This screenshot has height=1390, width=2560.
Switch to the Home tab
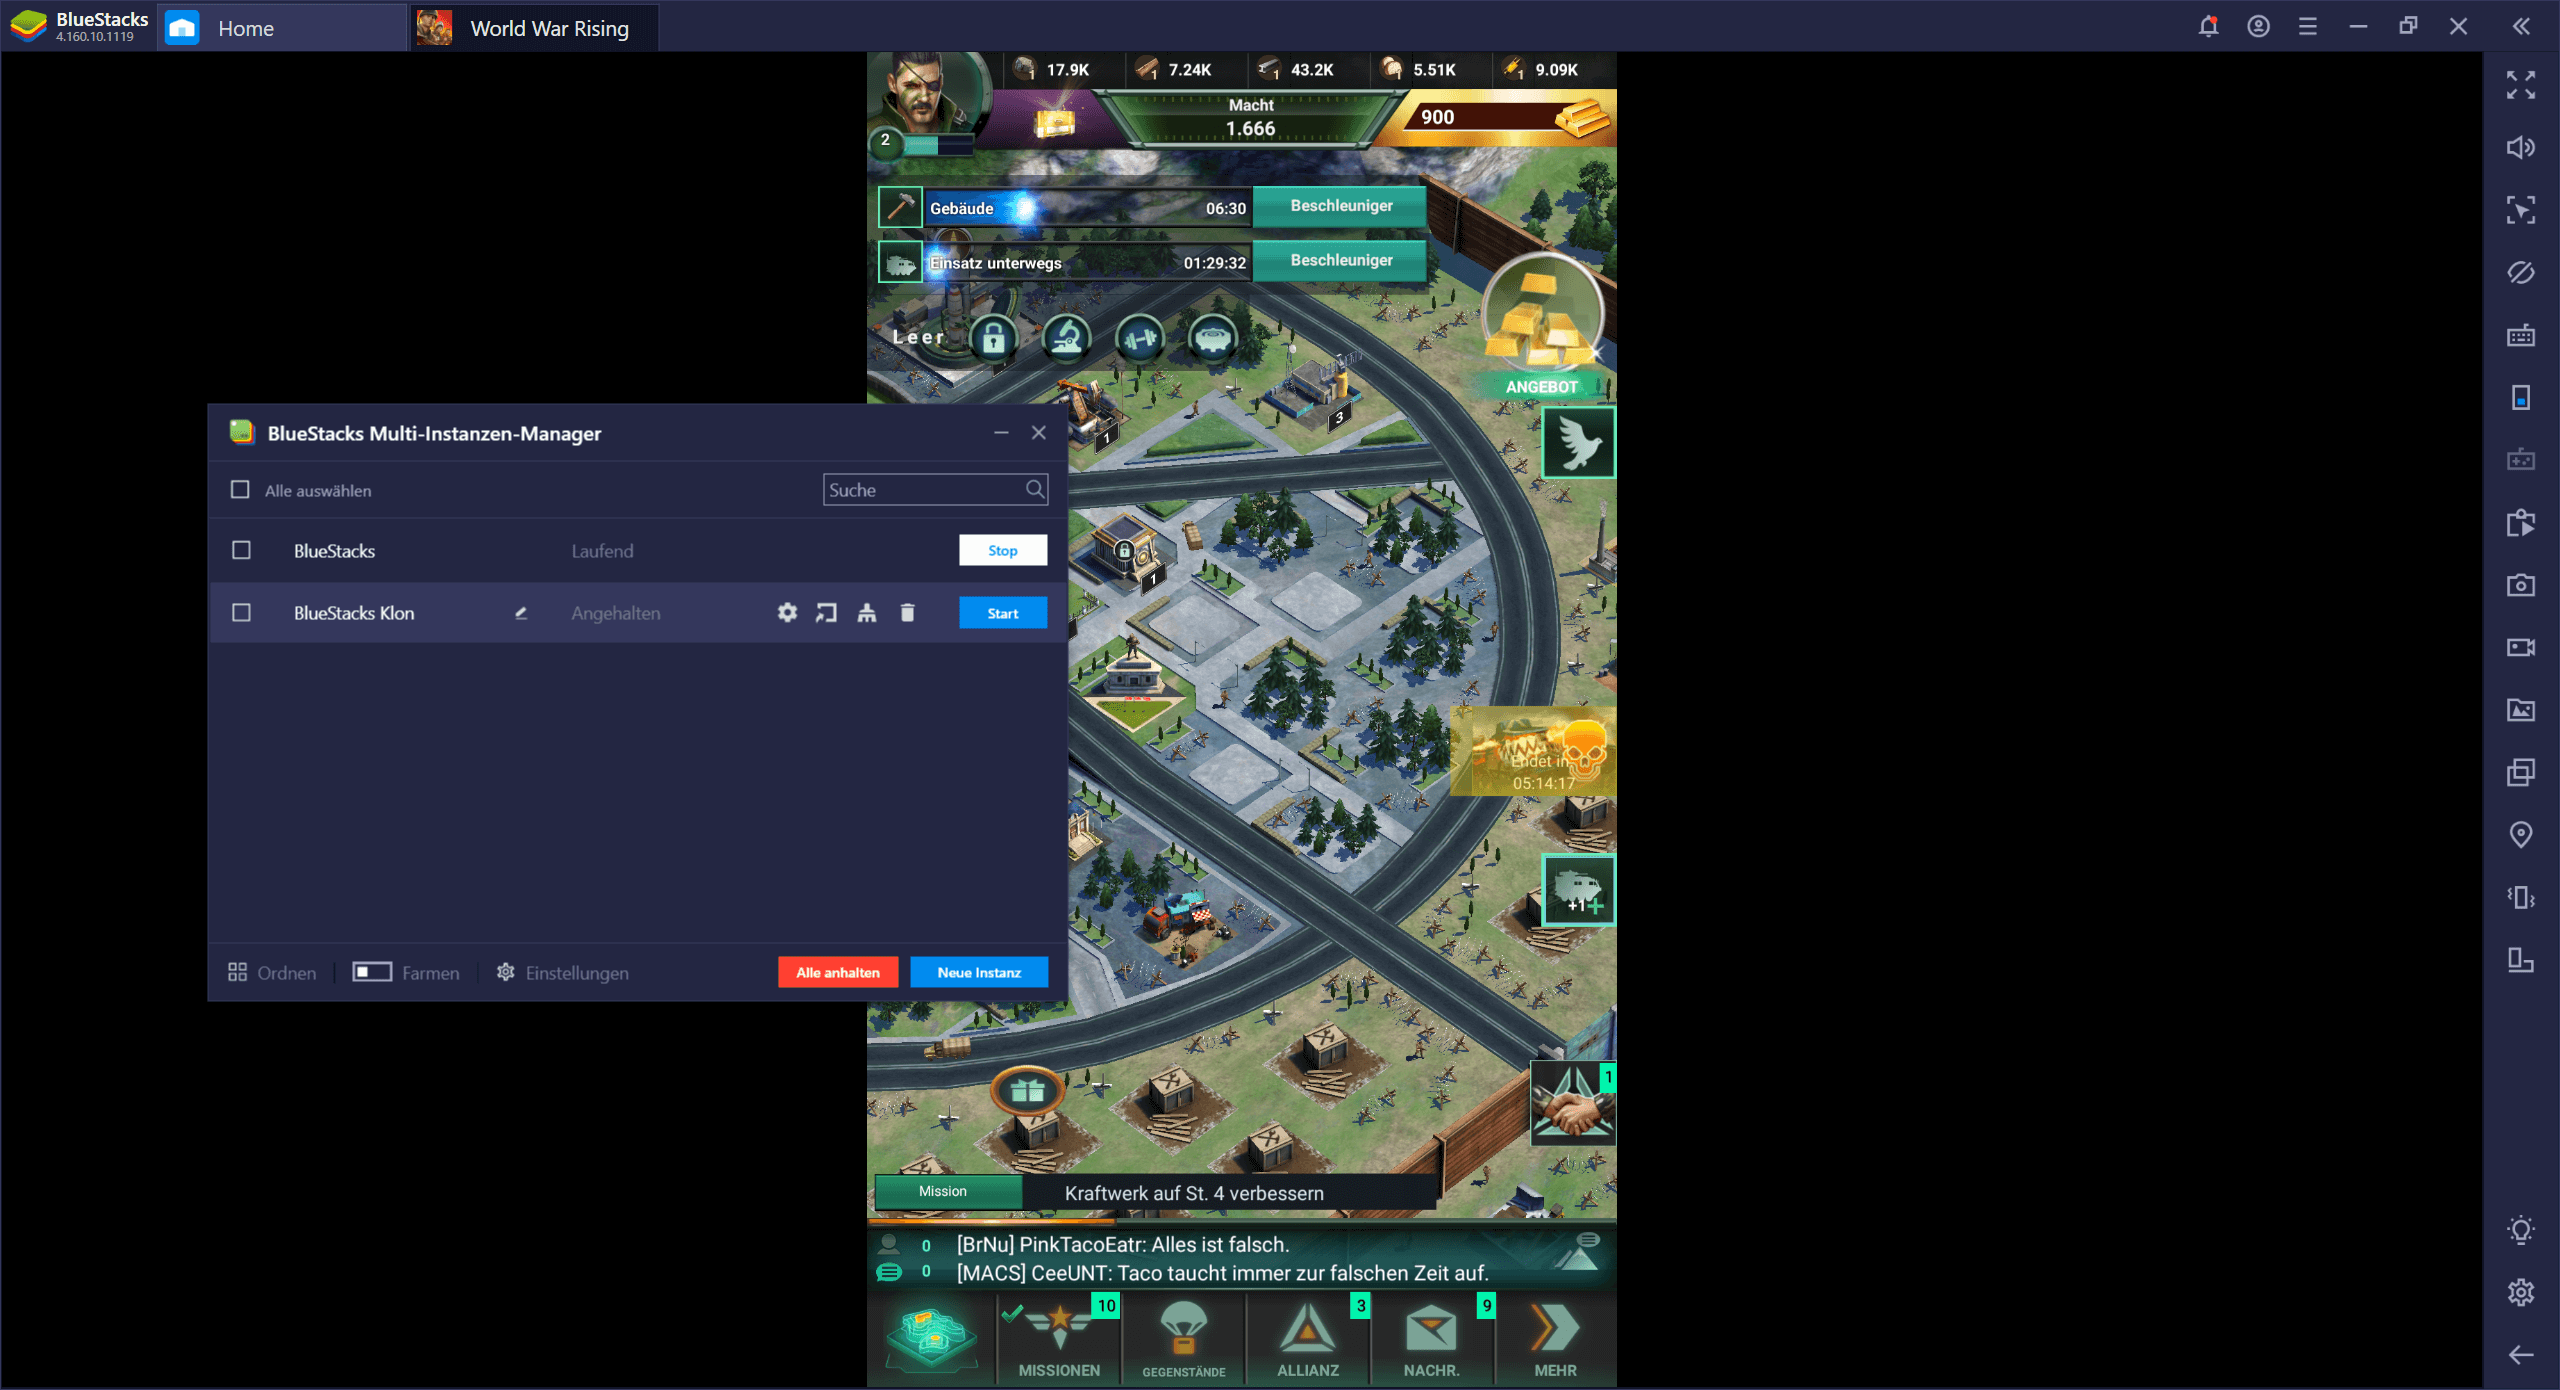[283, 28]
